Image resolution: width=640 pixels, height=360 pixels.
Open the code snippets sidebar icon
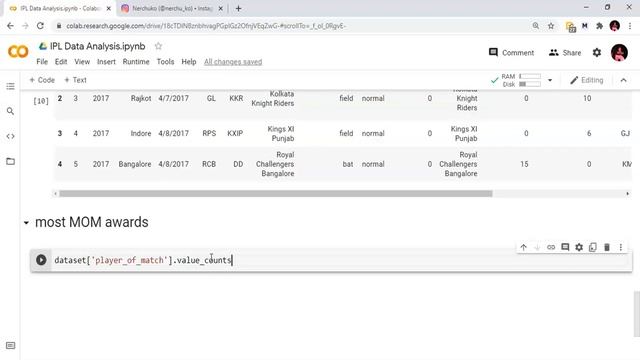point(11,136)
